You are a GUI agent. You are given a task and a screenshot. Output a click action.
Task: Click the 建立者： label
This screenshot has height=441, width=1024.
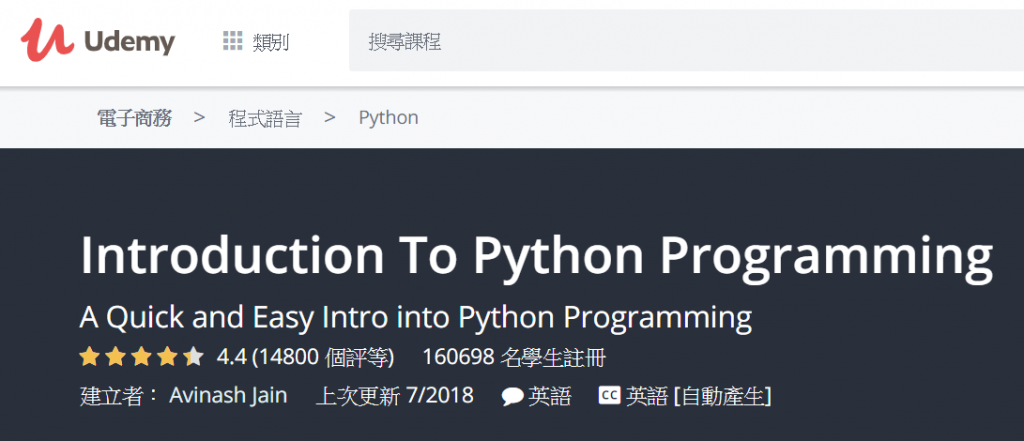[x=120, y=396]
